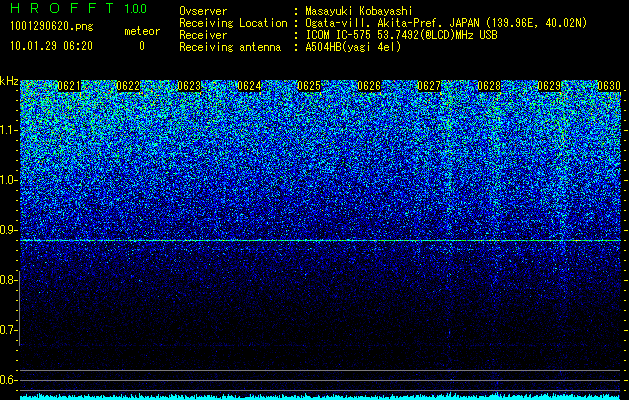The height and width of the screenshot is (400, 629).
Task: Click the 0.7 frequency axis label
Action: (8, 330)
